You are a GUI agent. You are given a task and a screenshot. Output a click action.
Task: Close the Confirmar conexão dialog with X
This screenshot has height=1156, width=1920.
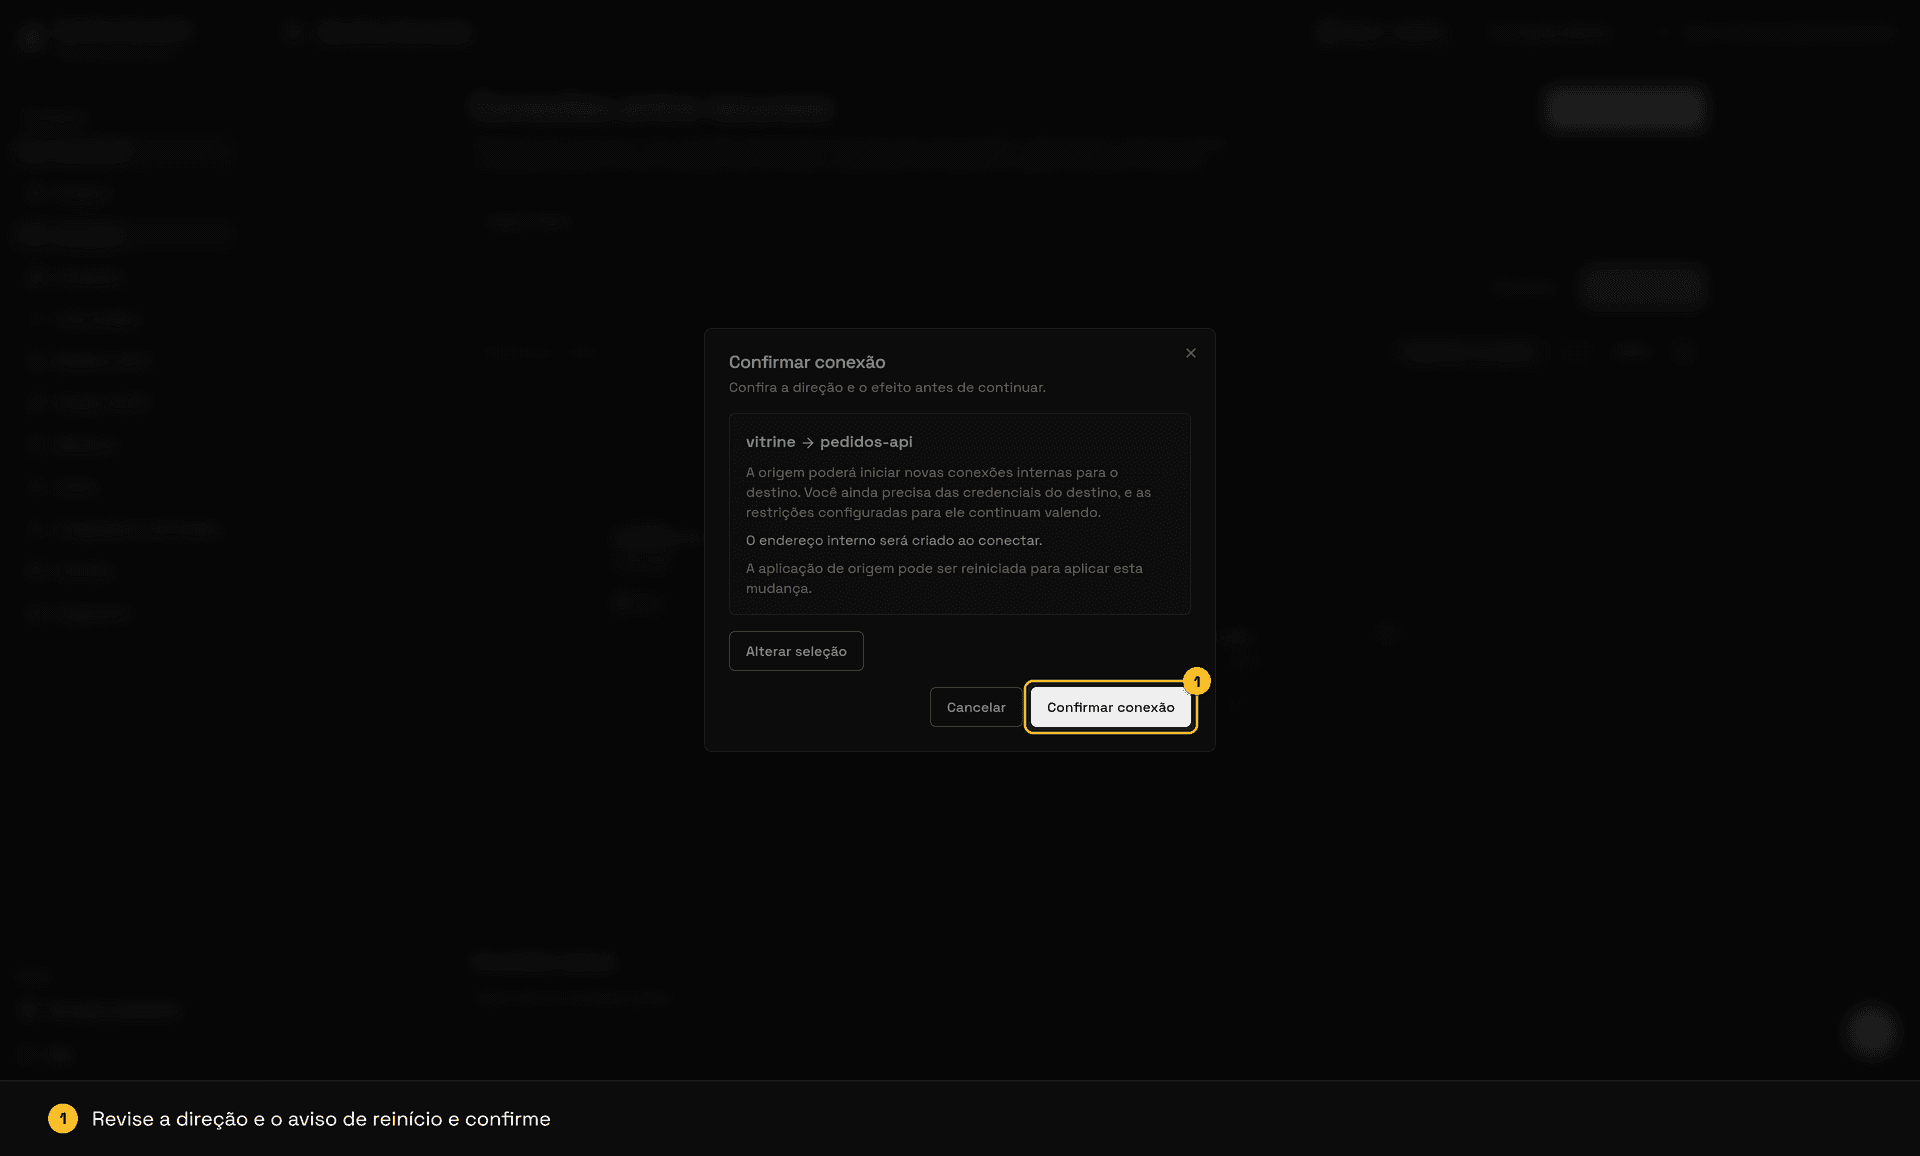(1190, 353)
